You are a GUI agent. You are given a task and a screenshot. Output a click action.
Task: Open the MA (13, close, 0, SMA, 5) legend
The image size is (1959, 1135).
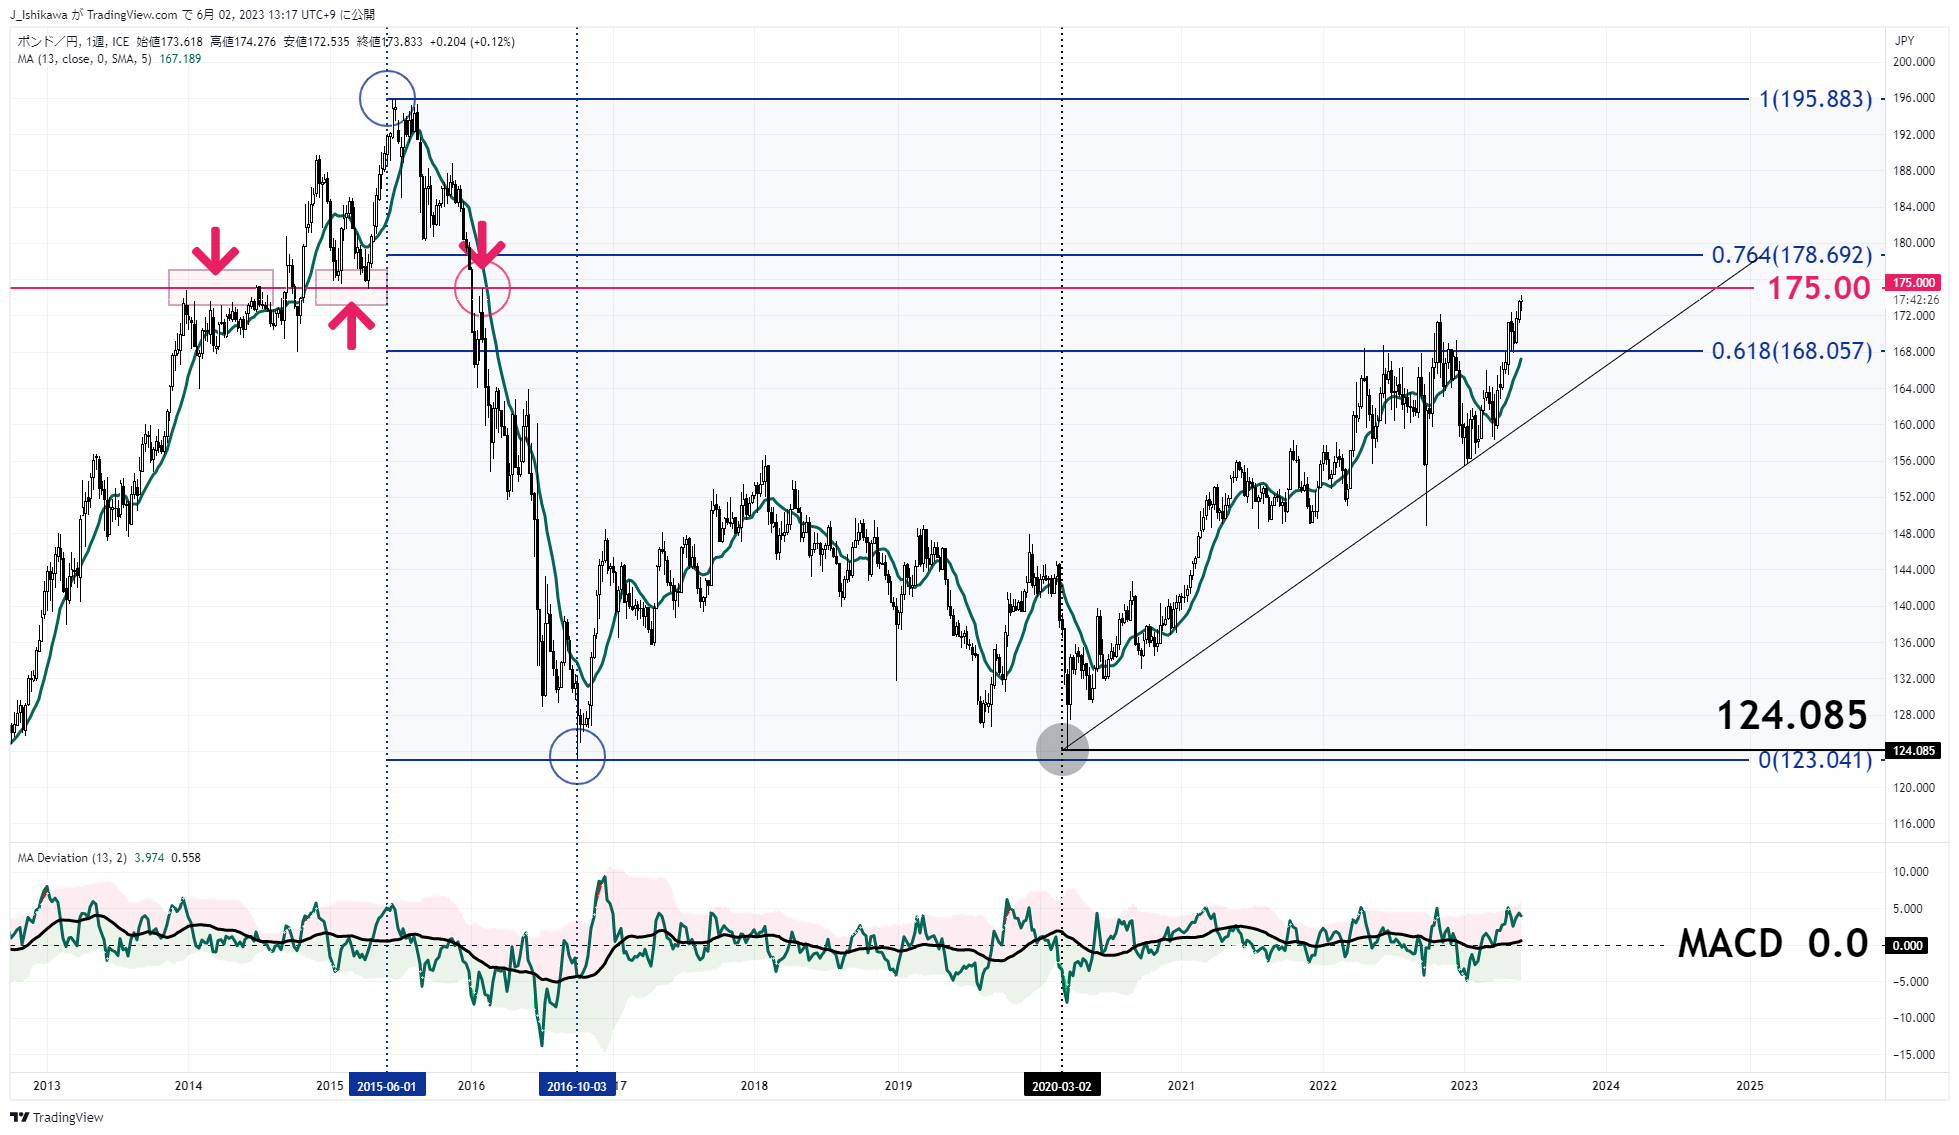click(109, 59)
